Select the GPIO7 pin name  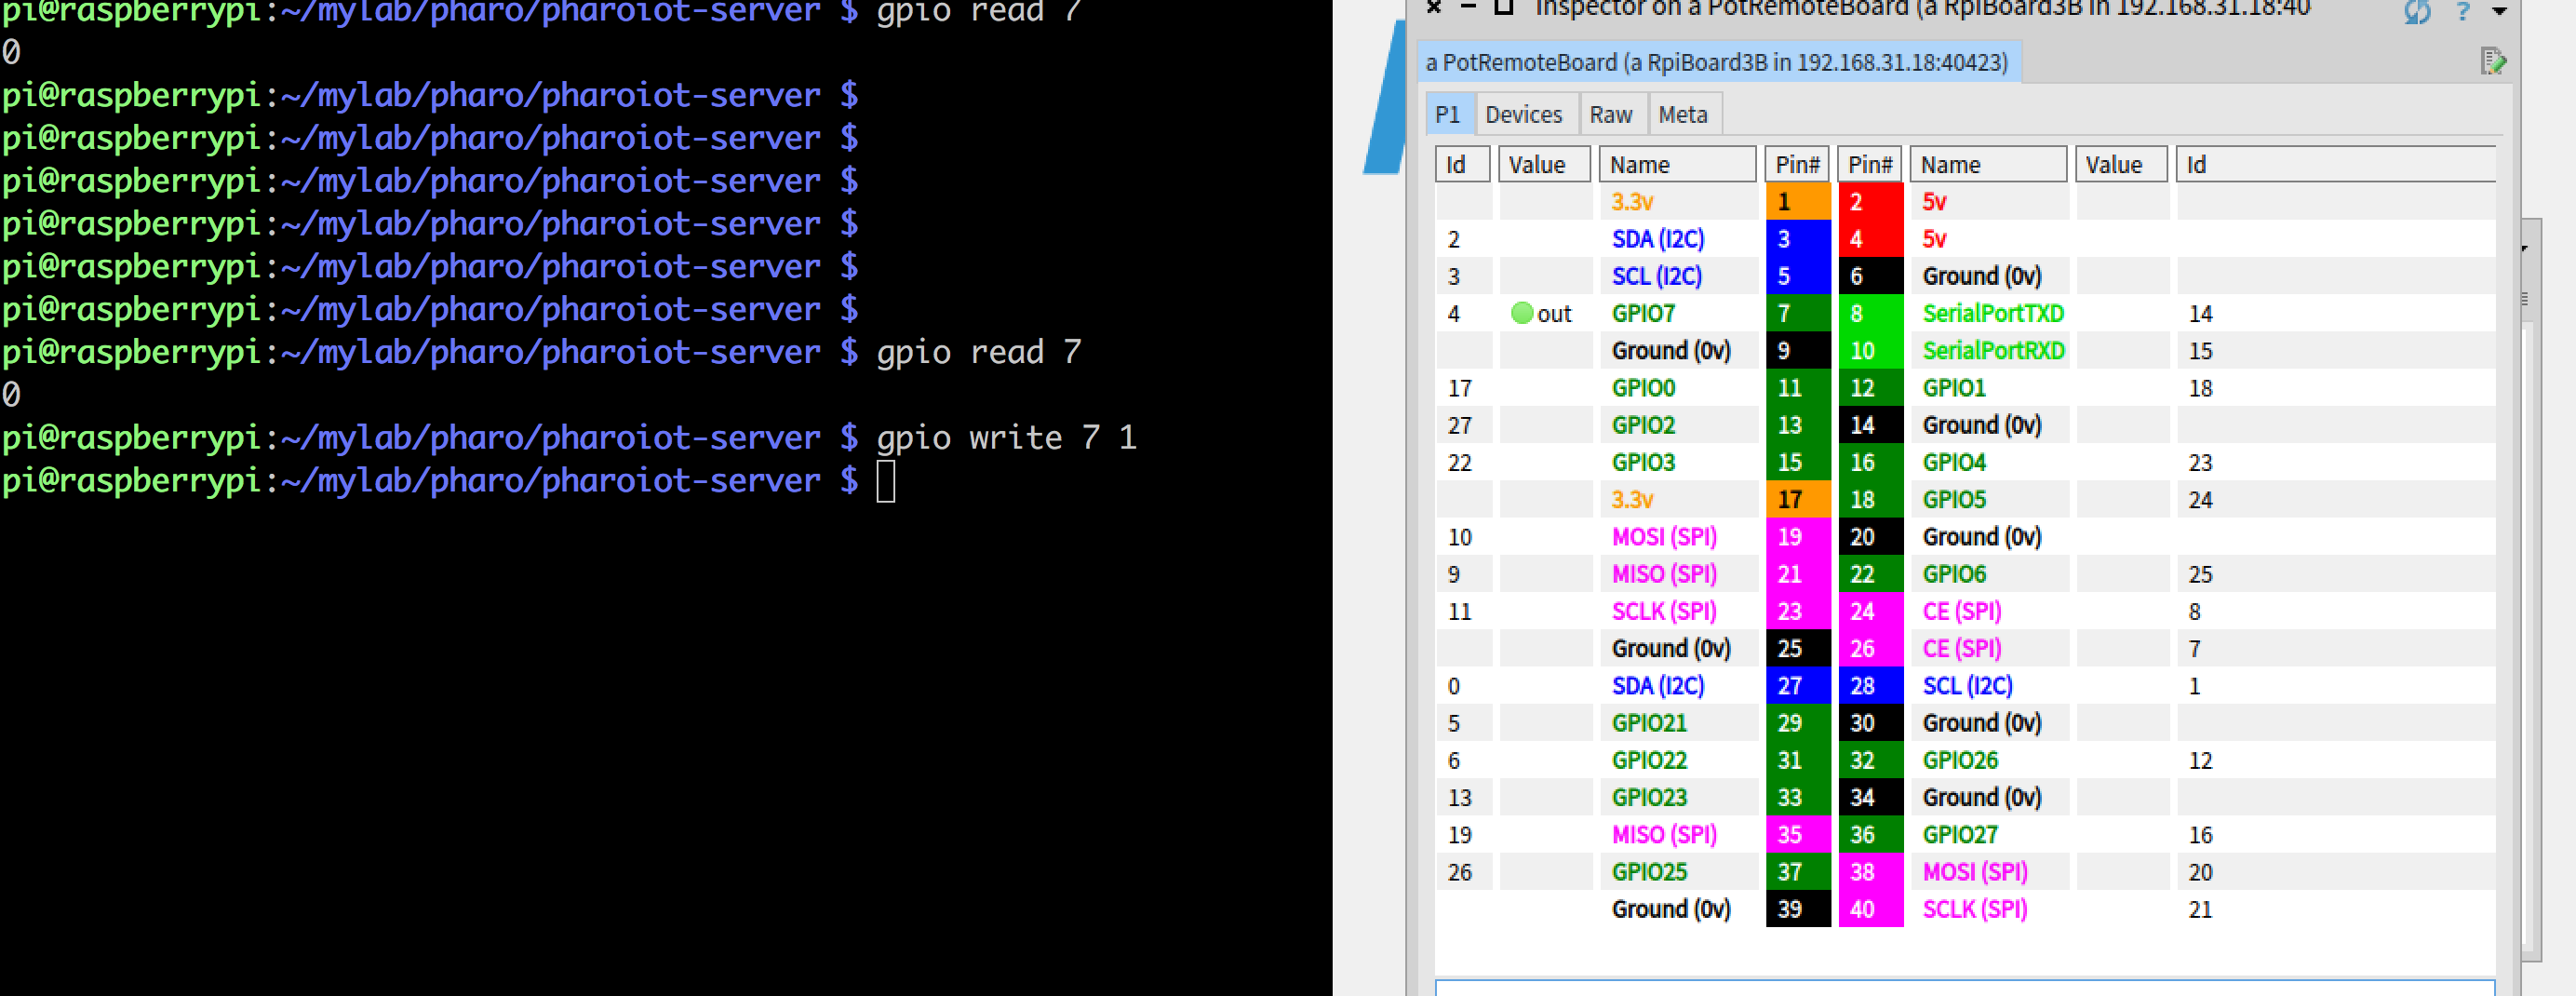tap(1643, 314)
